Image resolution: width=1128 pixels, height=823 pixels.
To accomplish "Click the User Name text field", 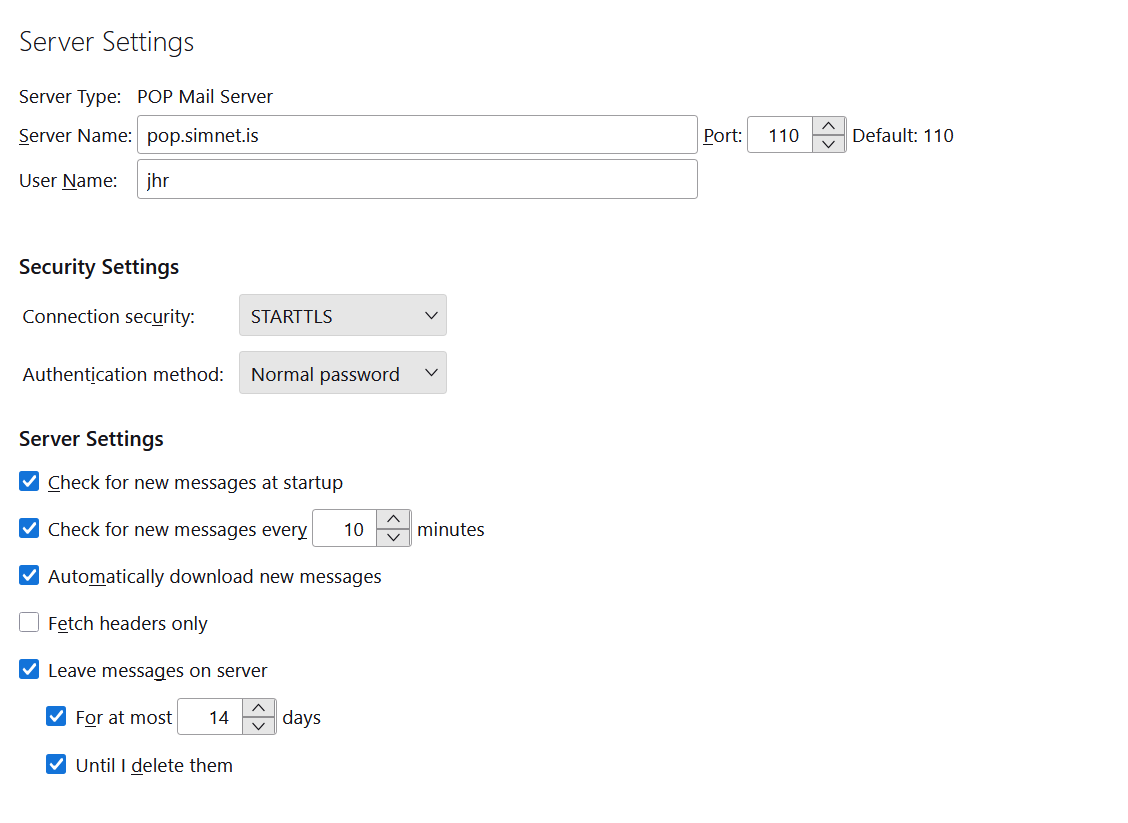I will pos(416,180).
